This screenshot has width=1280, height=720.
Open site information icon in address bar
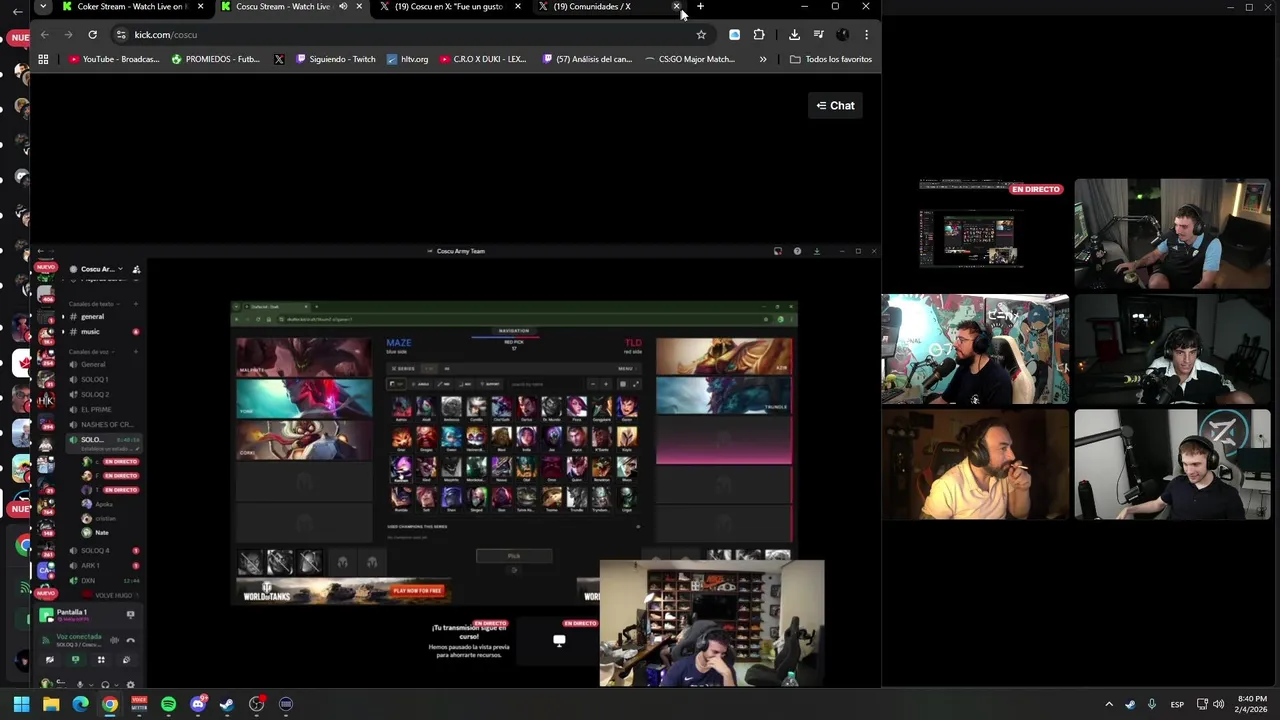[x=121, y=35]
